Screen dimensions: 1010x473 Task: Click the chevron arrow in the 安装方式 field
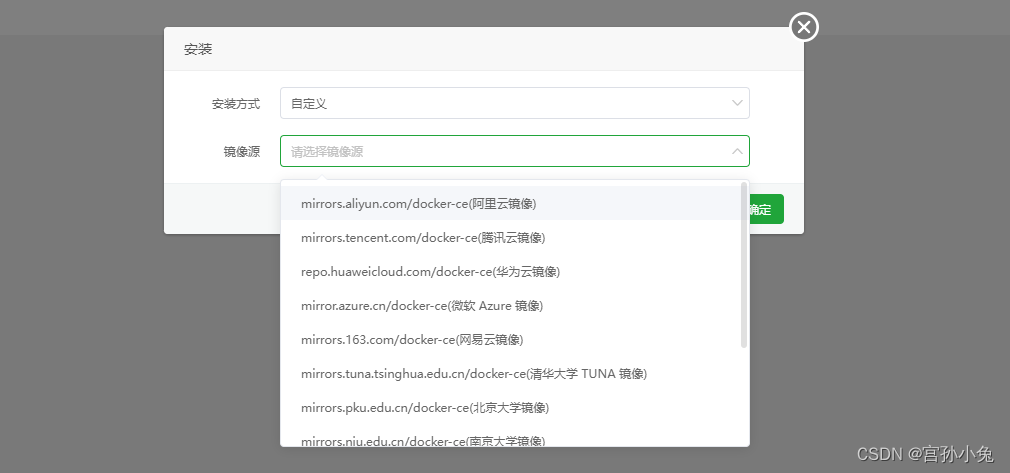[738, 103]
